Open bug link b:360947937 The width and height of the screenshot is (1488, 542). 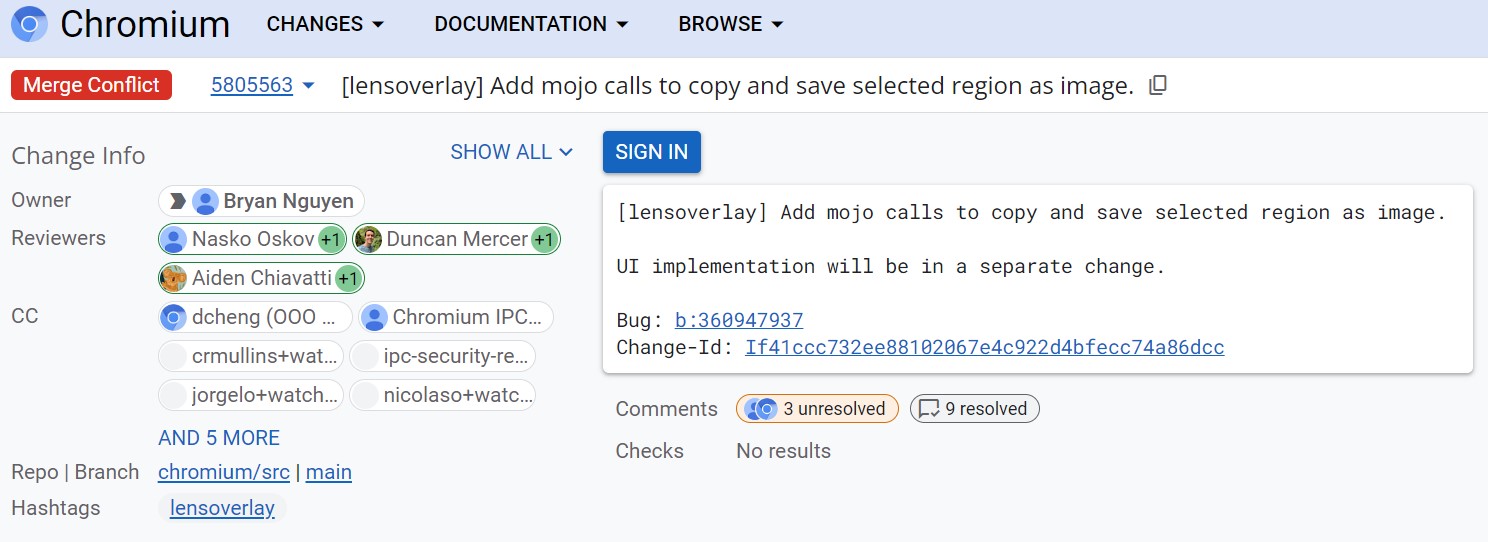pyautogui.click(x=739, y=321)
